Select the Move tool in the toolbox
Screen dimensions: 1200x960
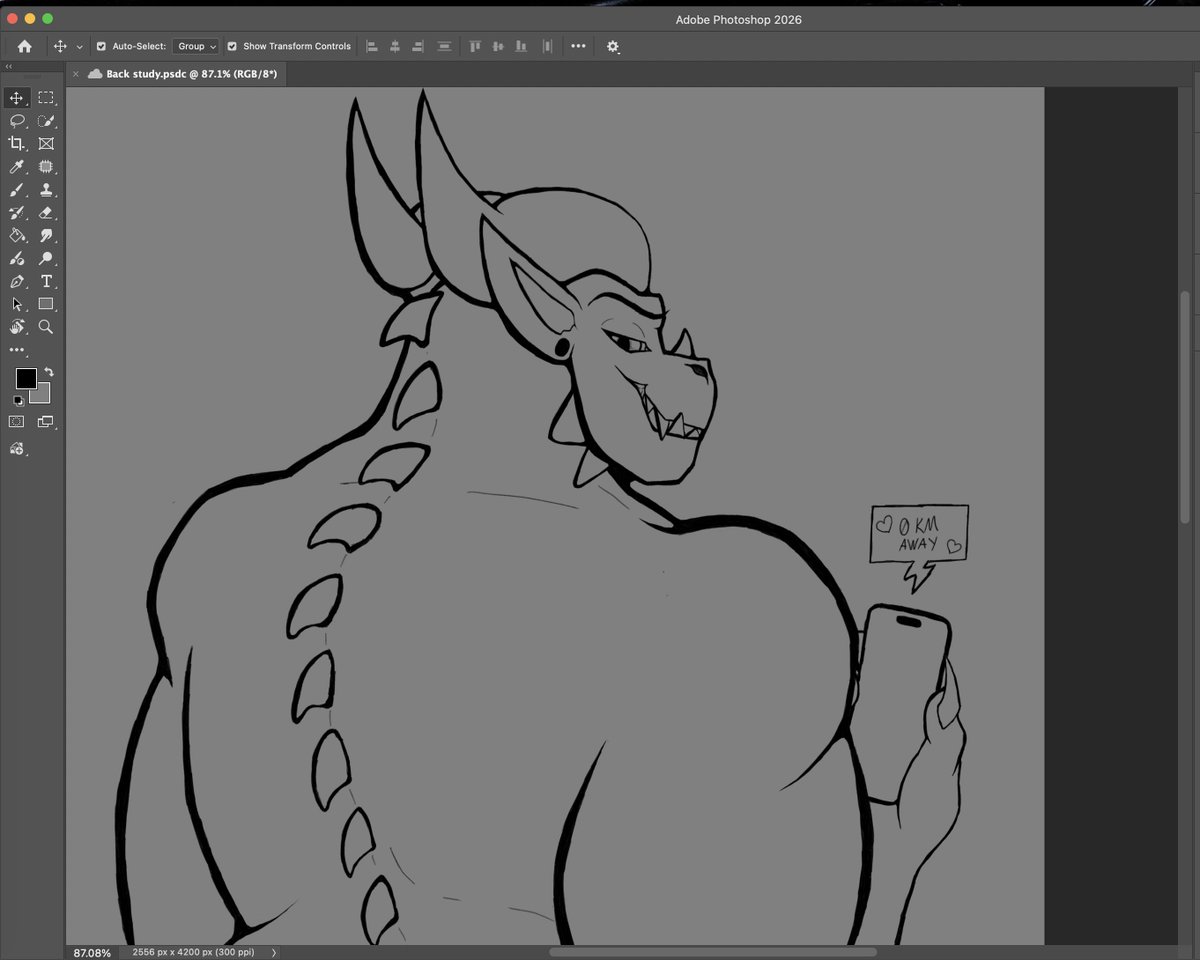click(x=17, y=98)
